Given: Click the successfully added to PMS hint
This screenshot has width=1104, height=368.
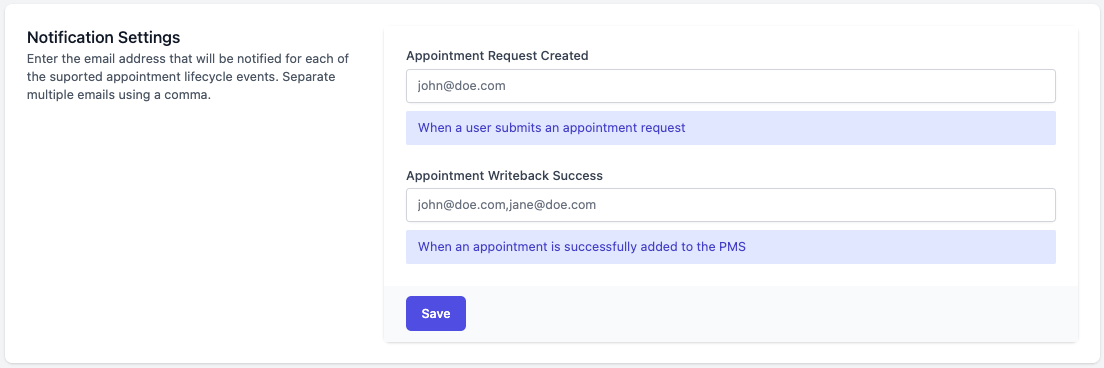Looking at the screenshot, I should click(582, 247).
